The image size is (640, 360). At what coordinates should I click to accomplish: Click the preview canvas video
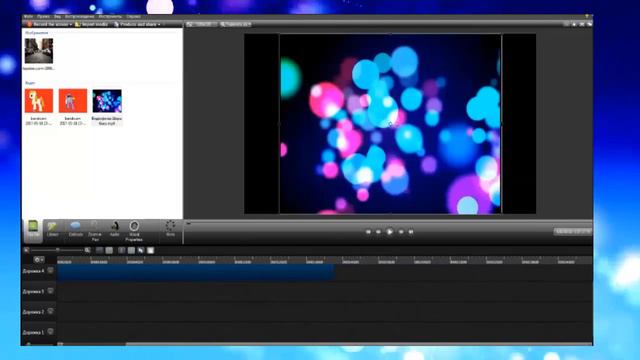click(390, 124)
